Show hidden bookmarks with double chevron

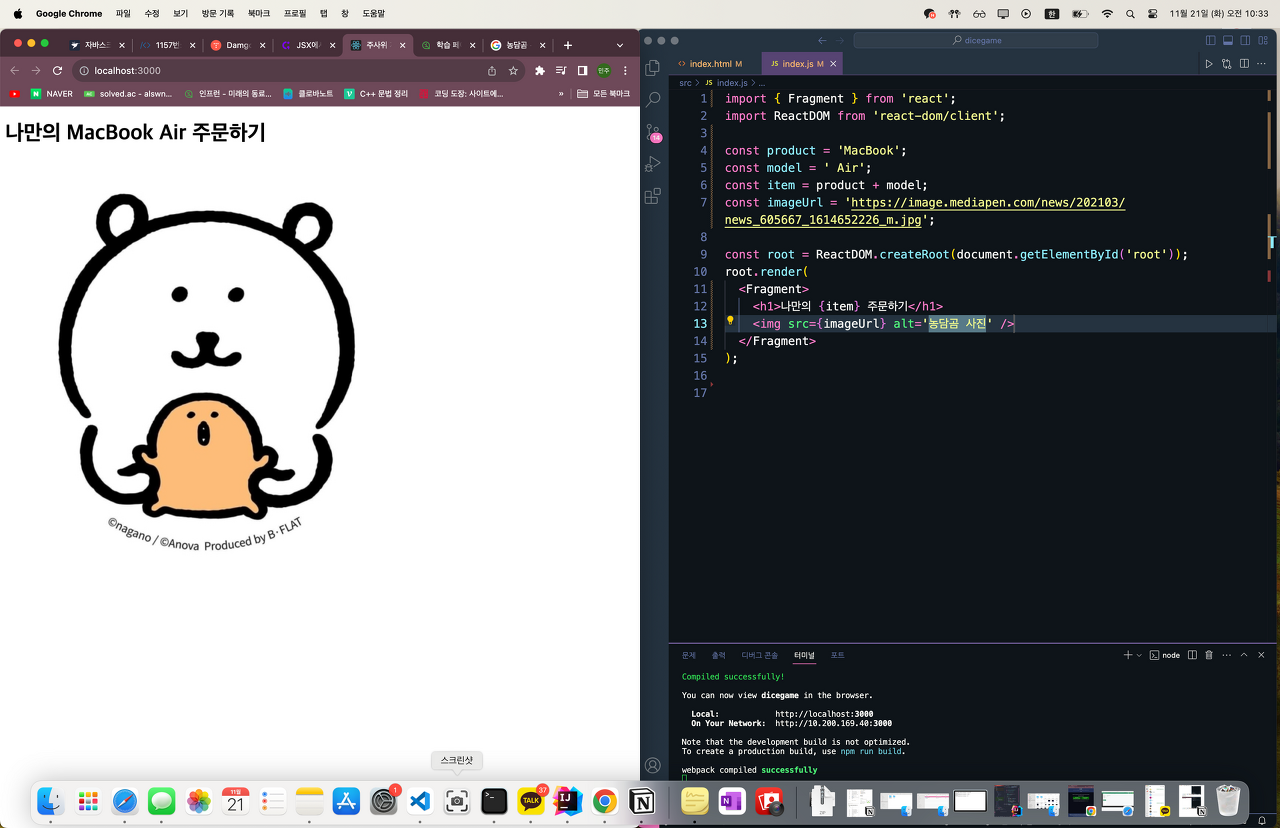coord(561,93)
